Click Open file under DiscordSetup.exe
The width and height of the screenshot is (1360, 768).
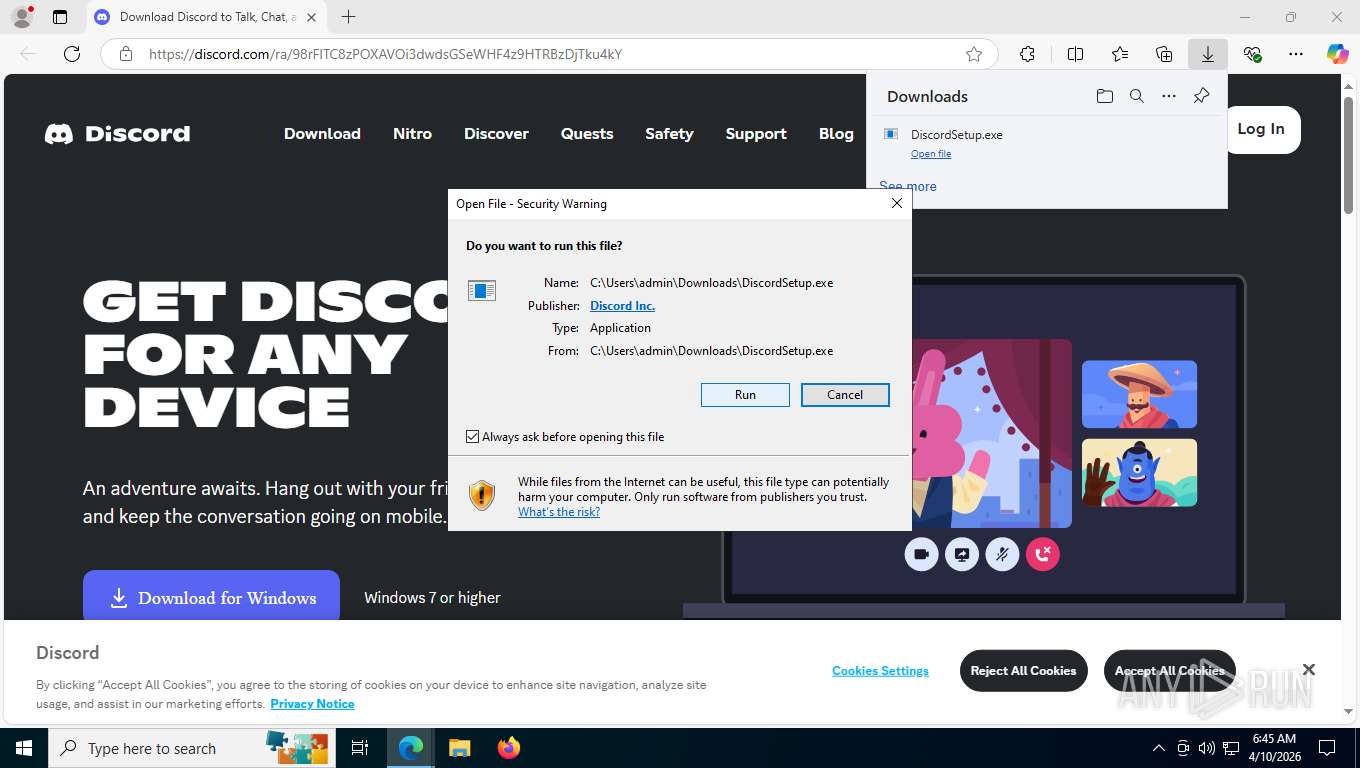[931, 154]
